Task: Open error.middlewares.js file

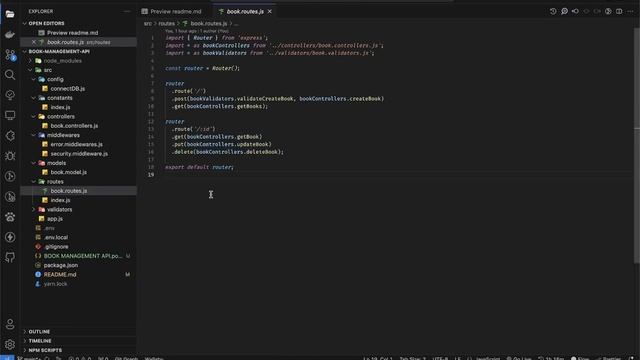Action: [x=76, y=144]
